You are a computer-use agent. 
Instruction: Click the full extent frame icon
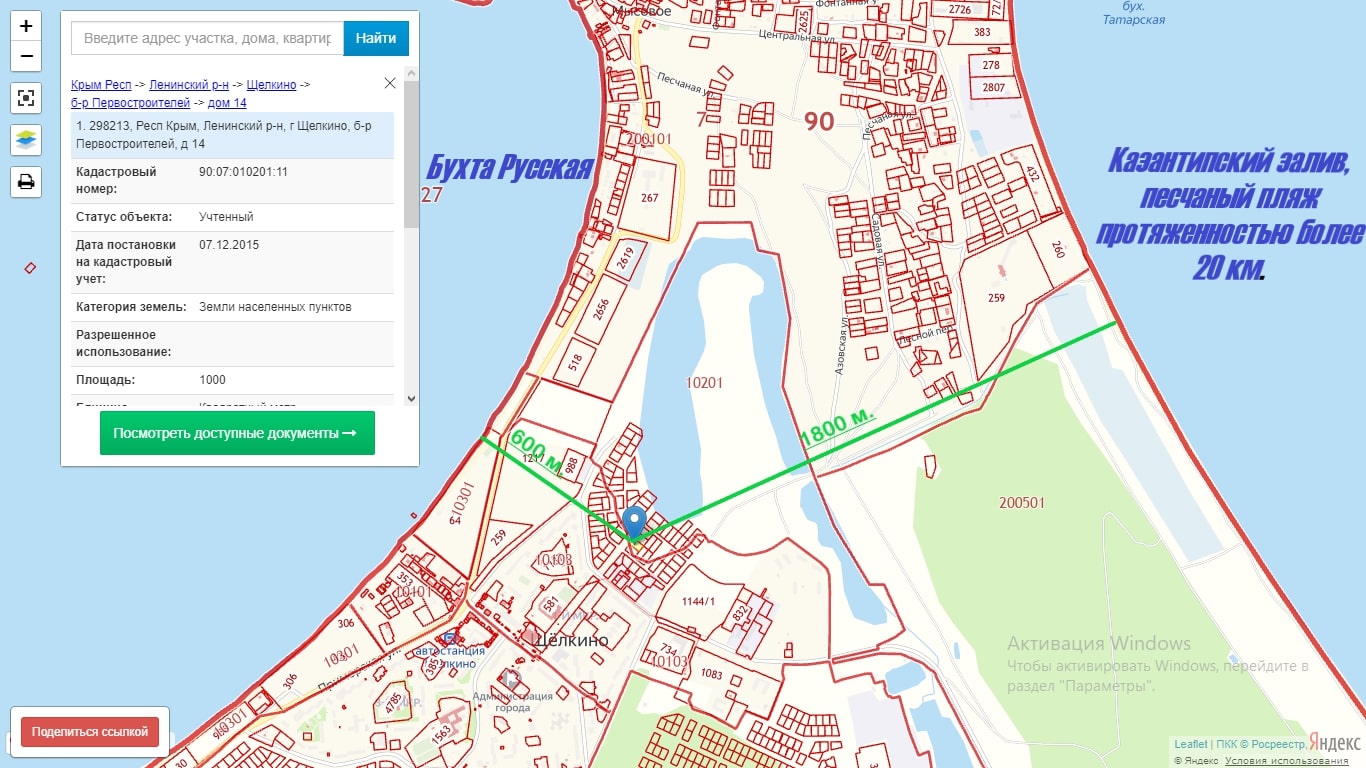pos(26,98)
